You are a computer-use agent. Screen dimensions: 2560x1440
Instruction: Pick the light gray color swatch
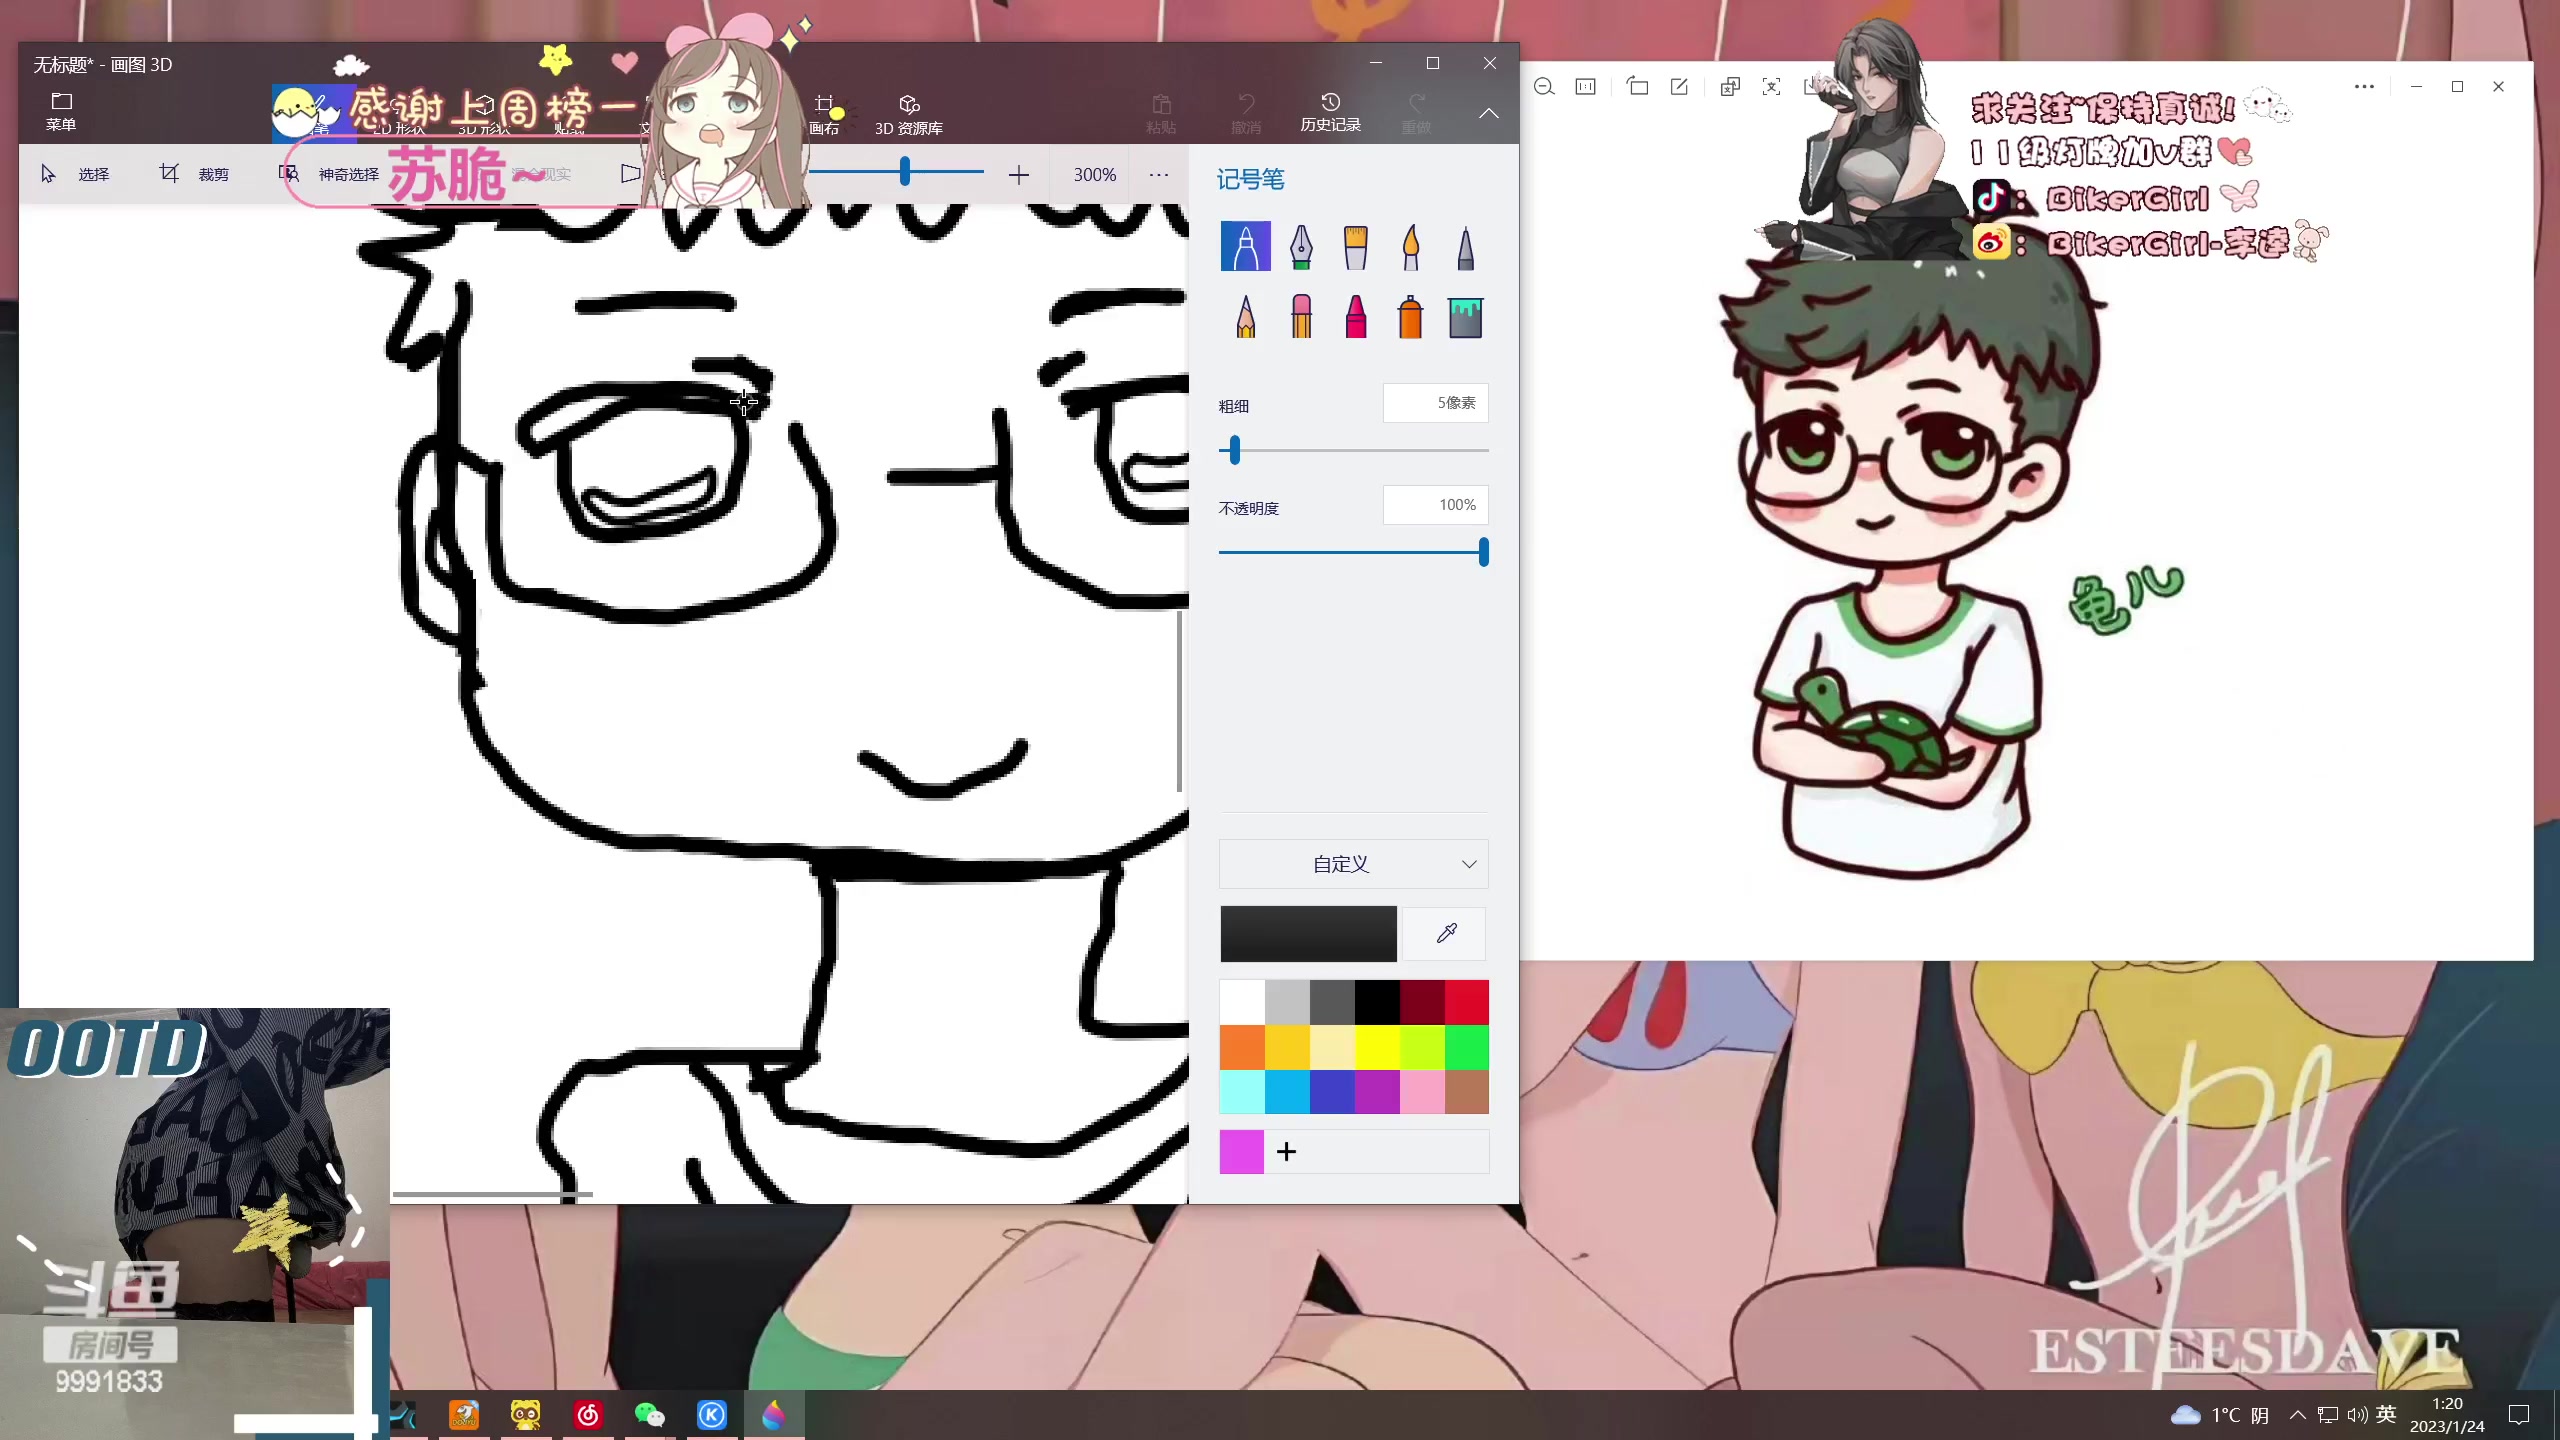pos(1287,1002)
